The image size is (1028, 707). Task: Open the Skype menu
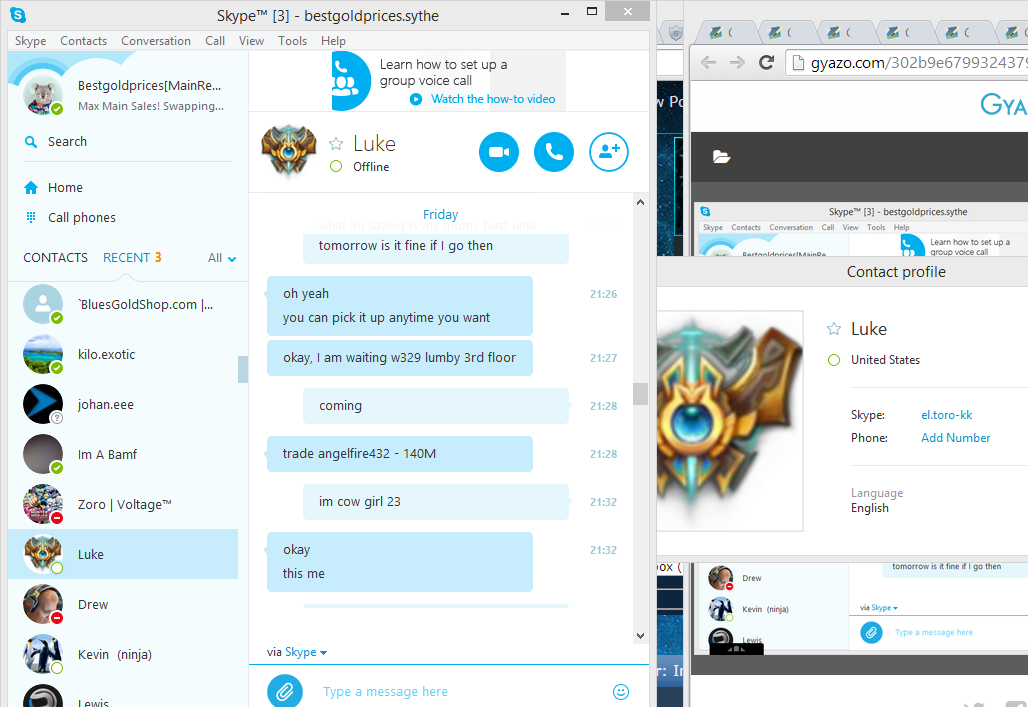30,41
